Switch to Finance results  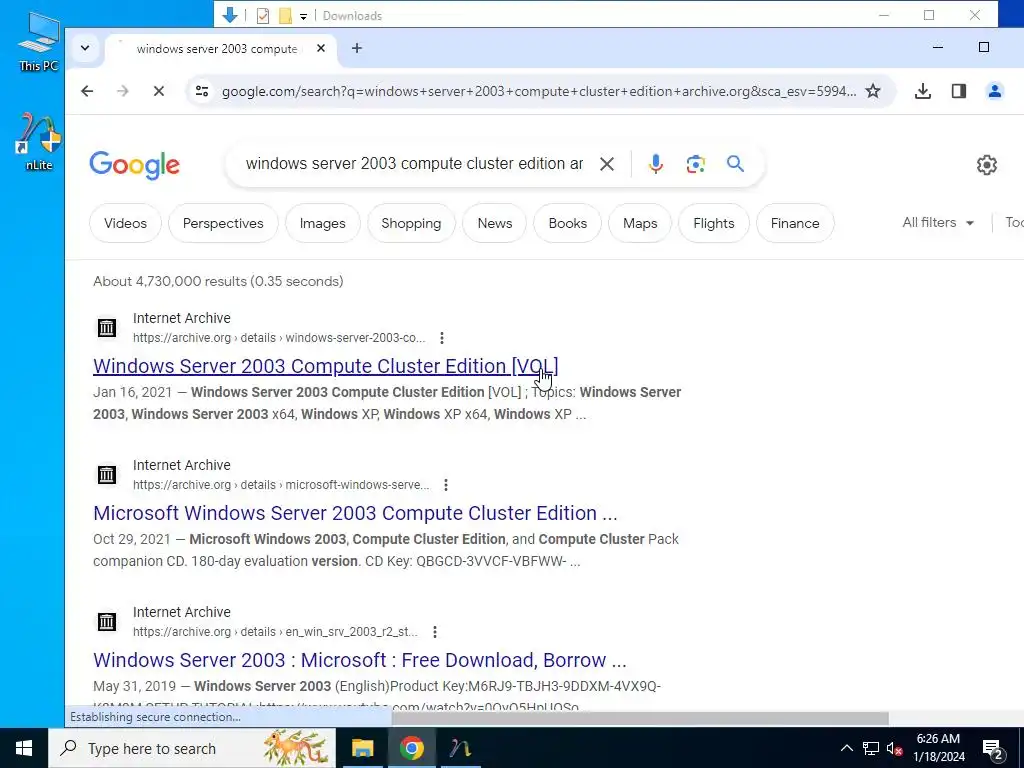click(x=795, y=223)
